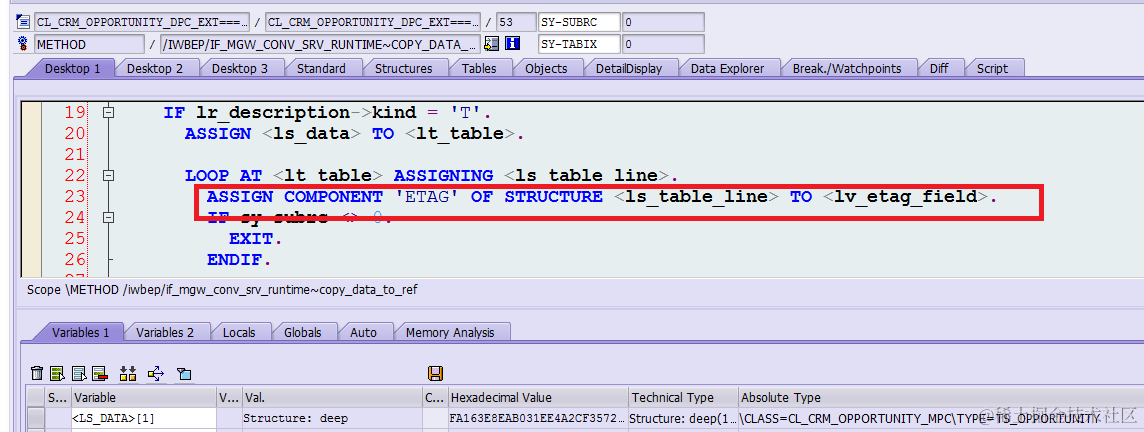Collapse the LOOP block at line 22
The image size is (1144, 432).
[x=109, y=176]
